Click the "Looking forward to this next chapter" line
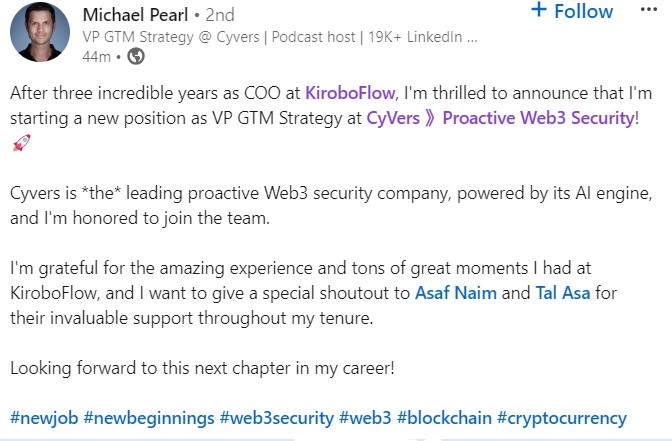Viewport: 672px width, 441px height. (202, 368)
